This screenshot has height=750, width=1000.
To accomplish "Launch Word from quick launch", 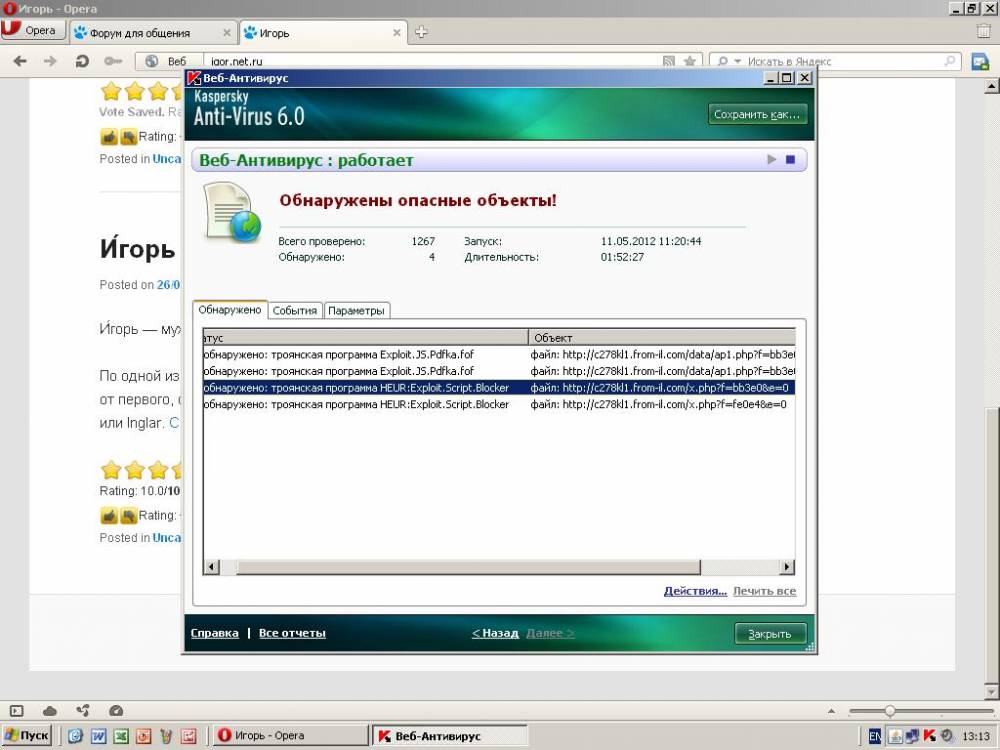I will [98, 736].
